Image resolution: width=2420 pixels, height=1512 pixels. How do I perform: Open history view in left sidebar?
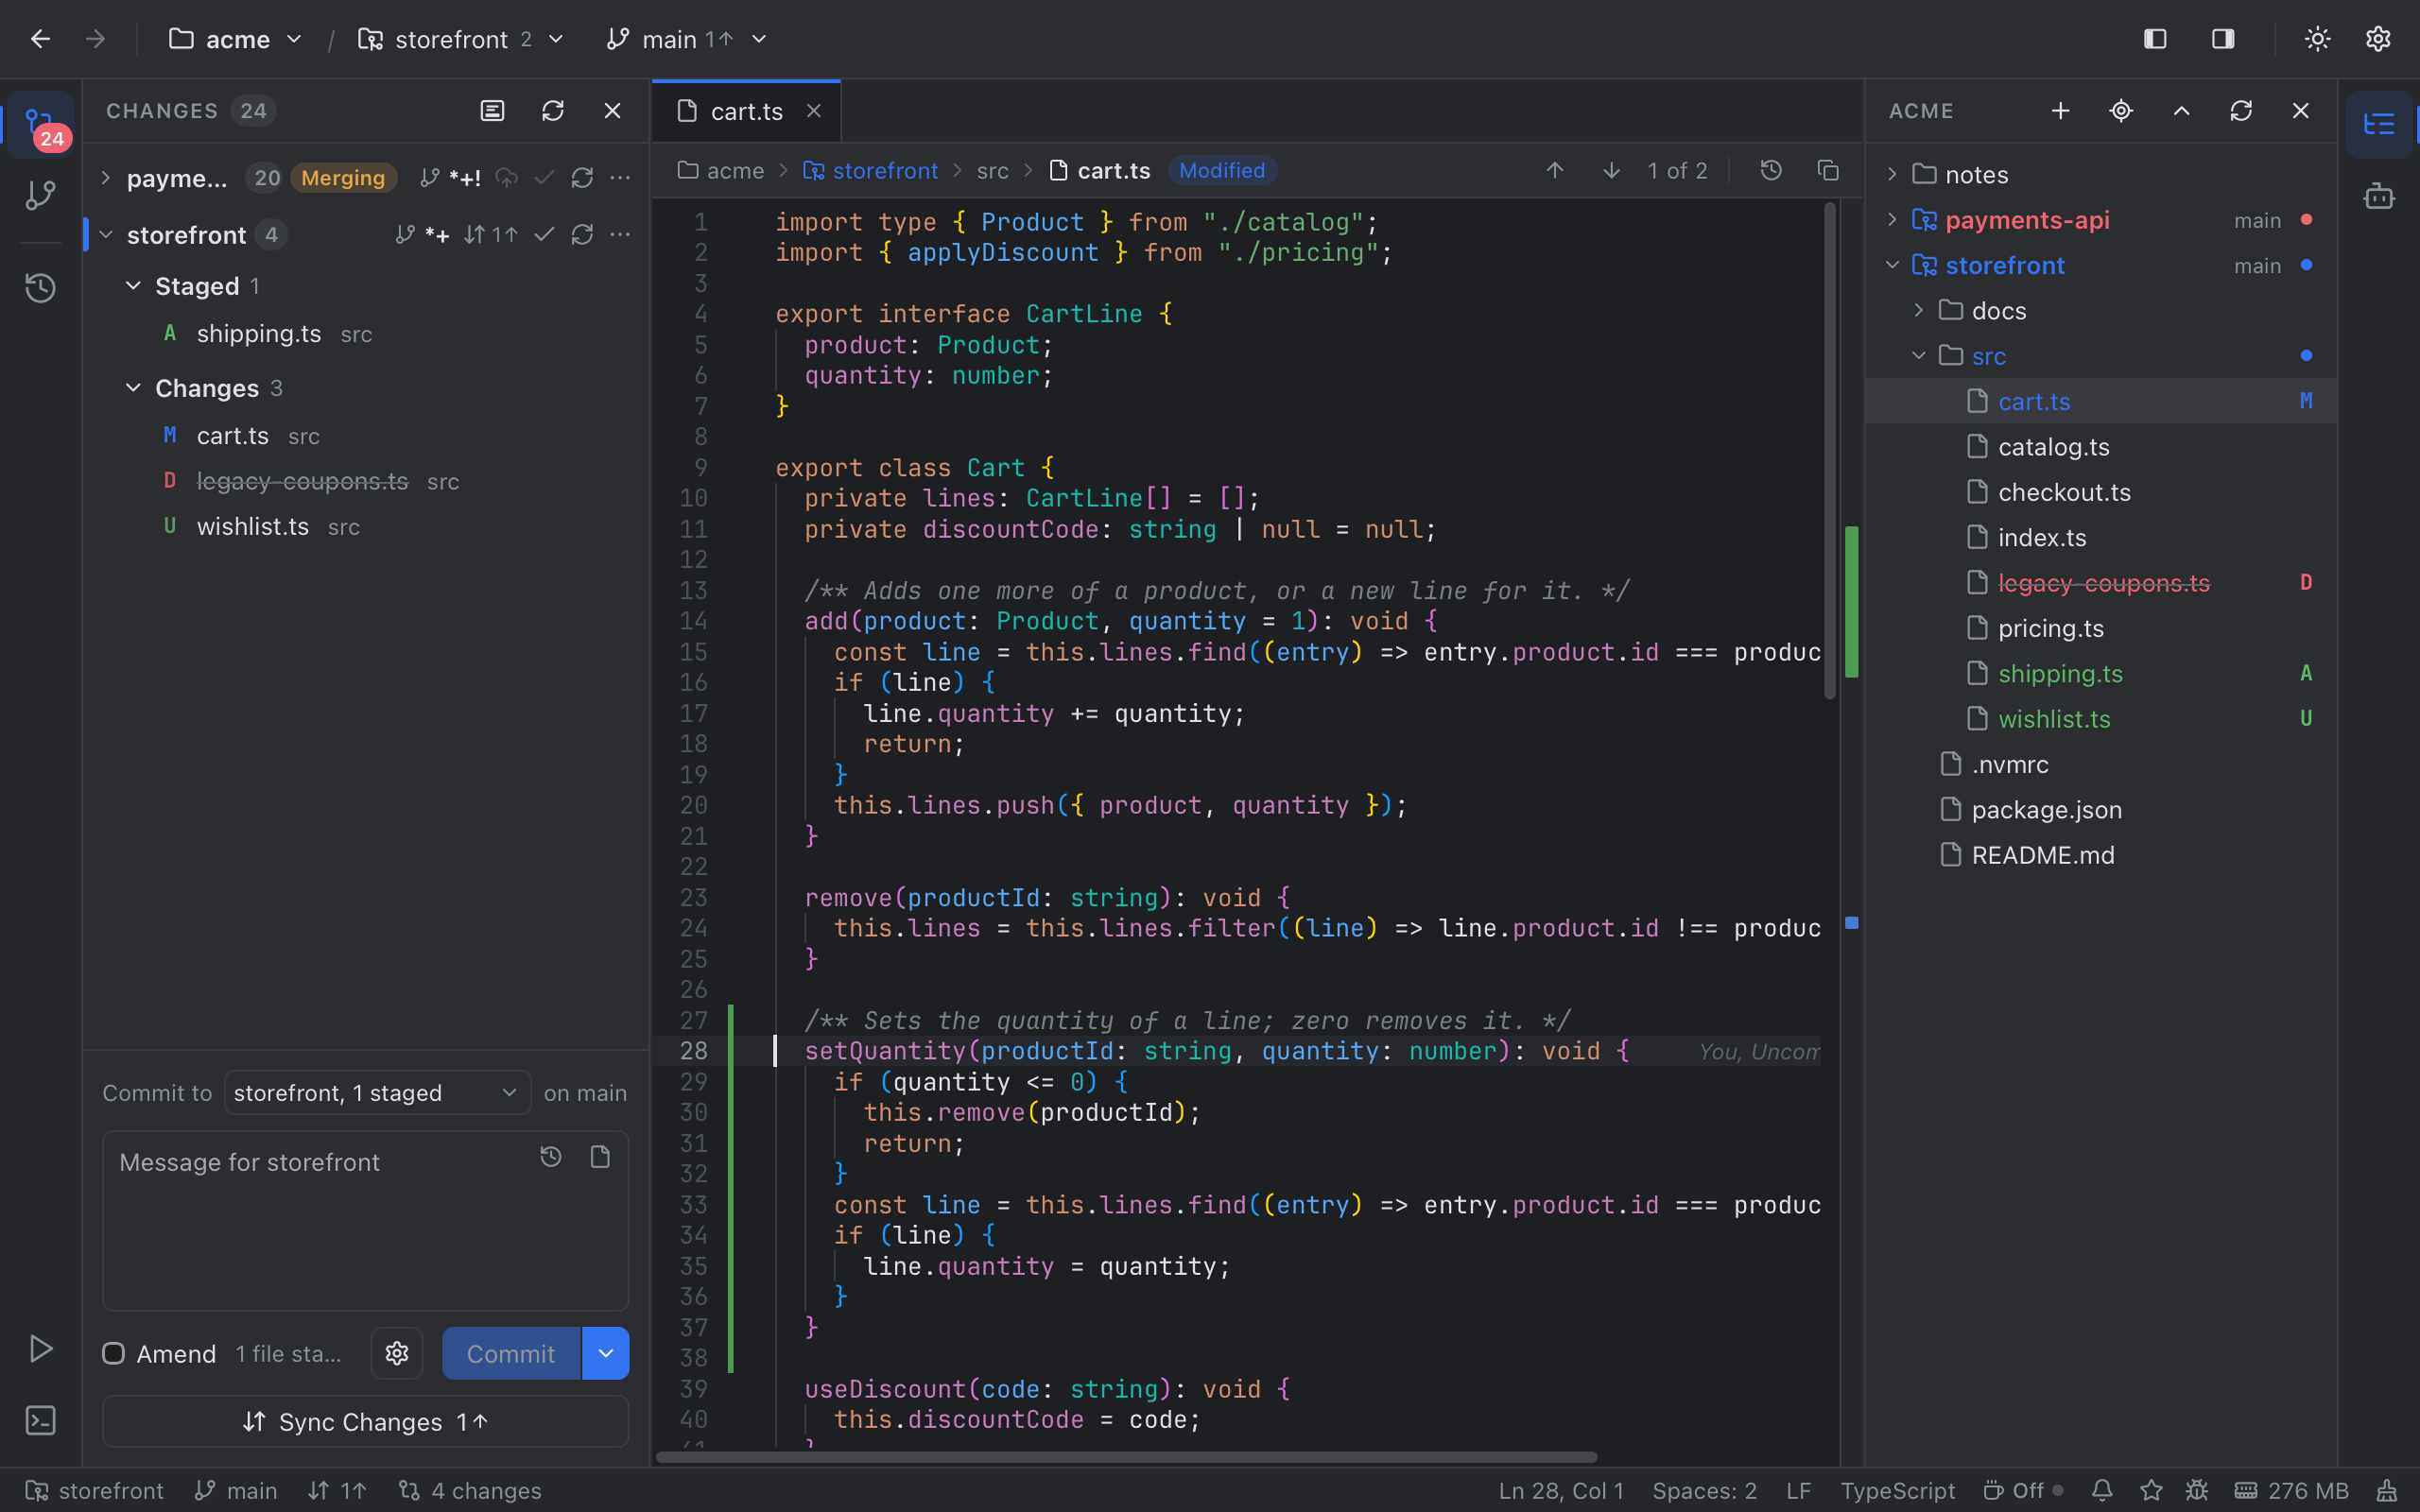(x=41, y=288)
